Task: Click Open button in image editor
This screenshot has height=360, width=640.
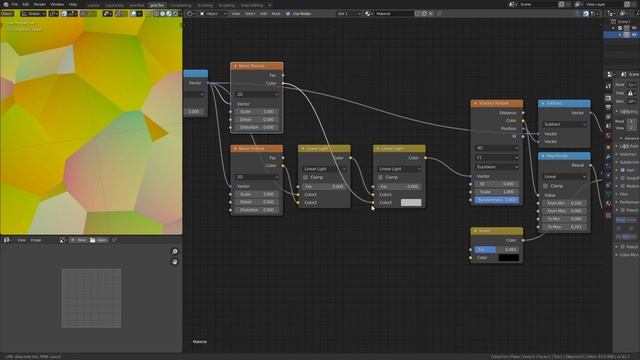Action: click(99, 240)
